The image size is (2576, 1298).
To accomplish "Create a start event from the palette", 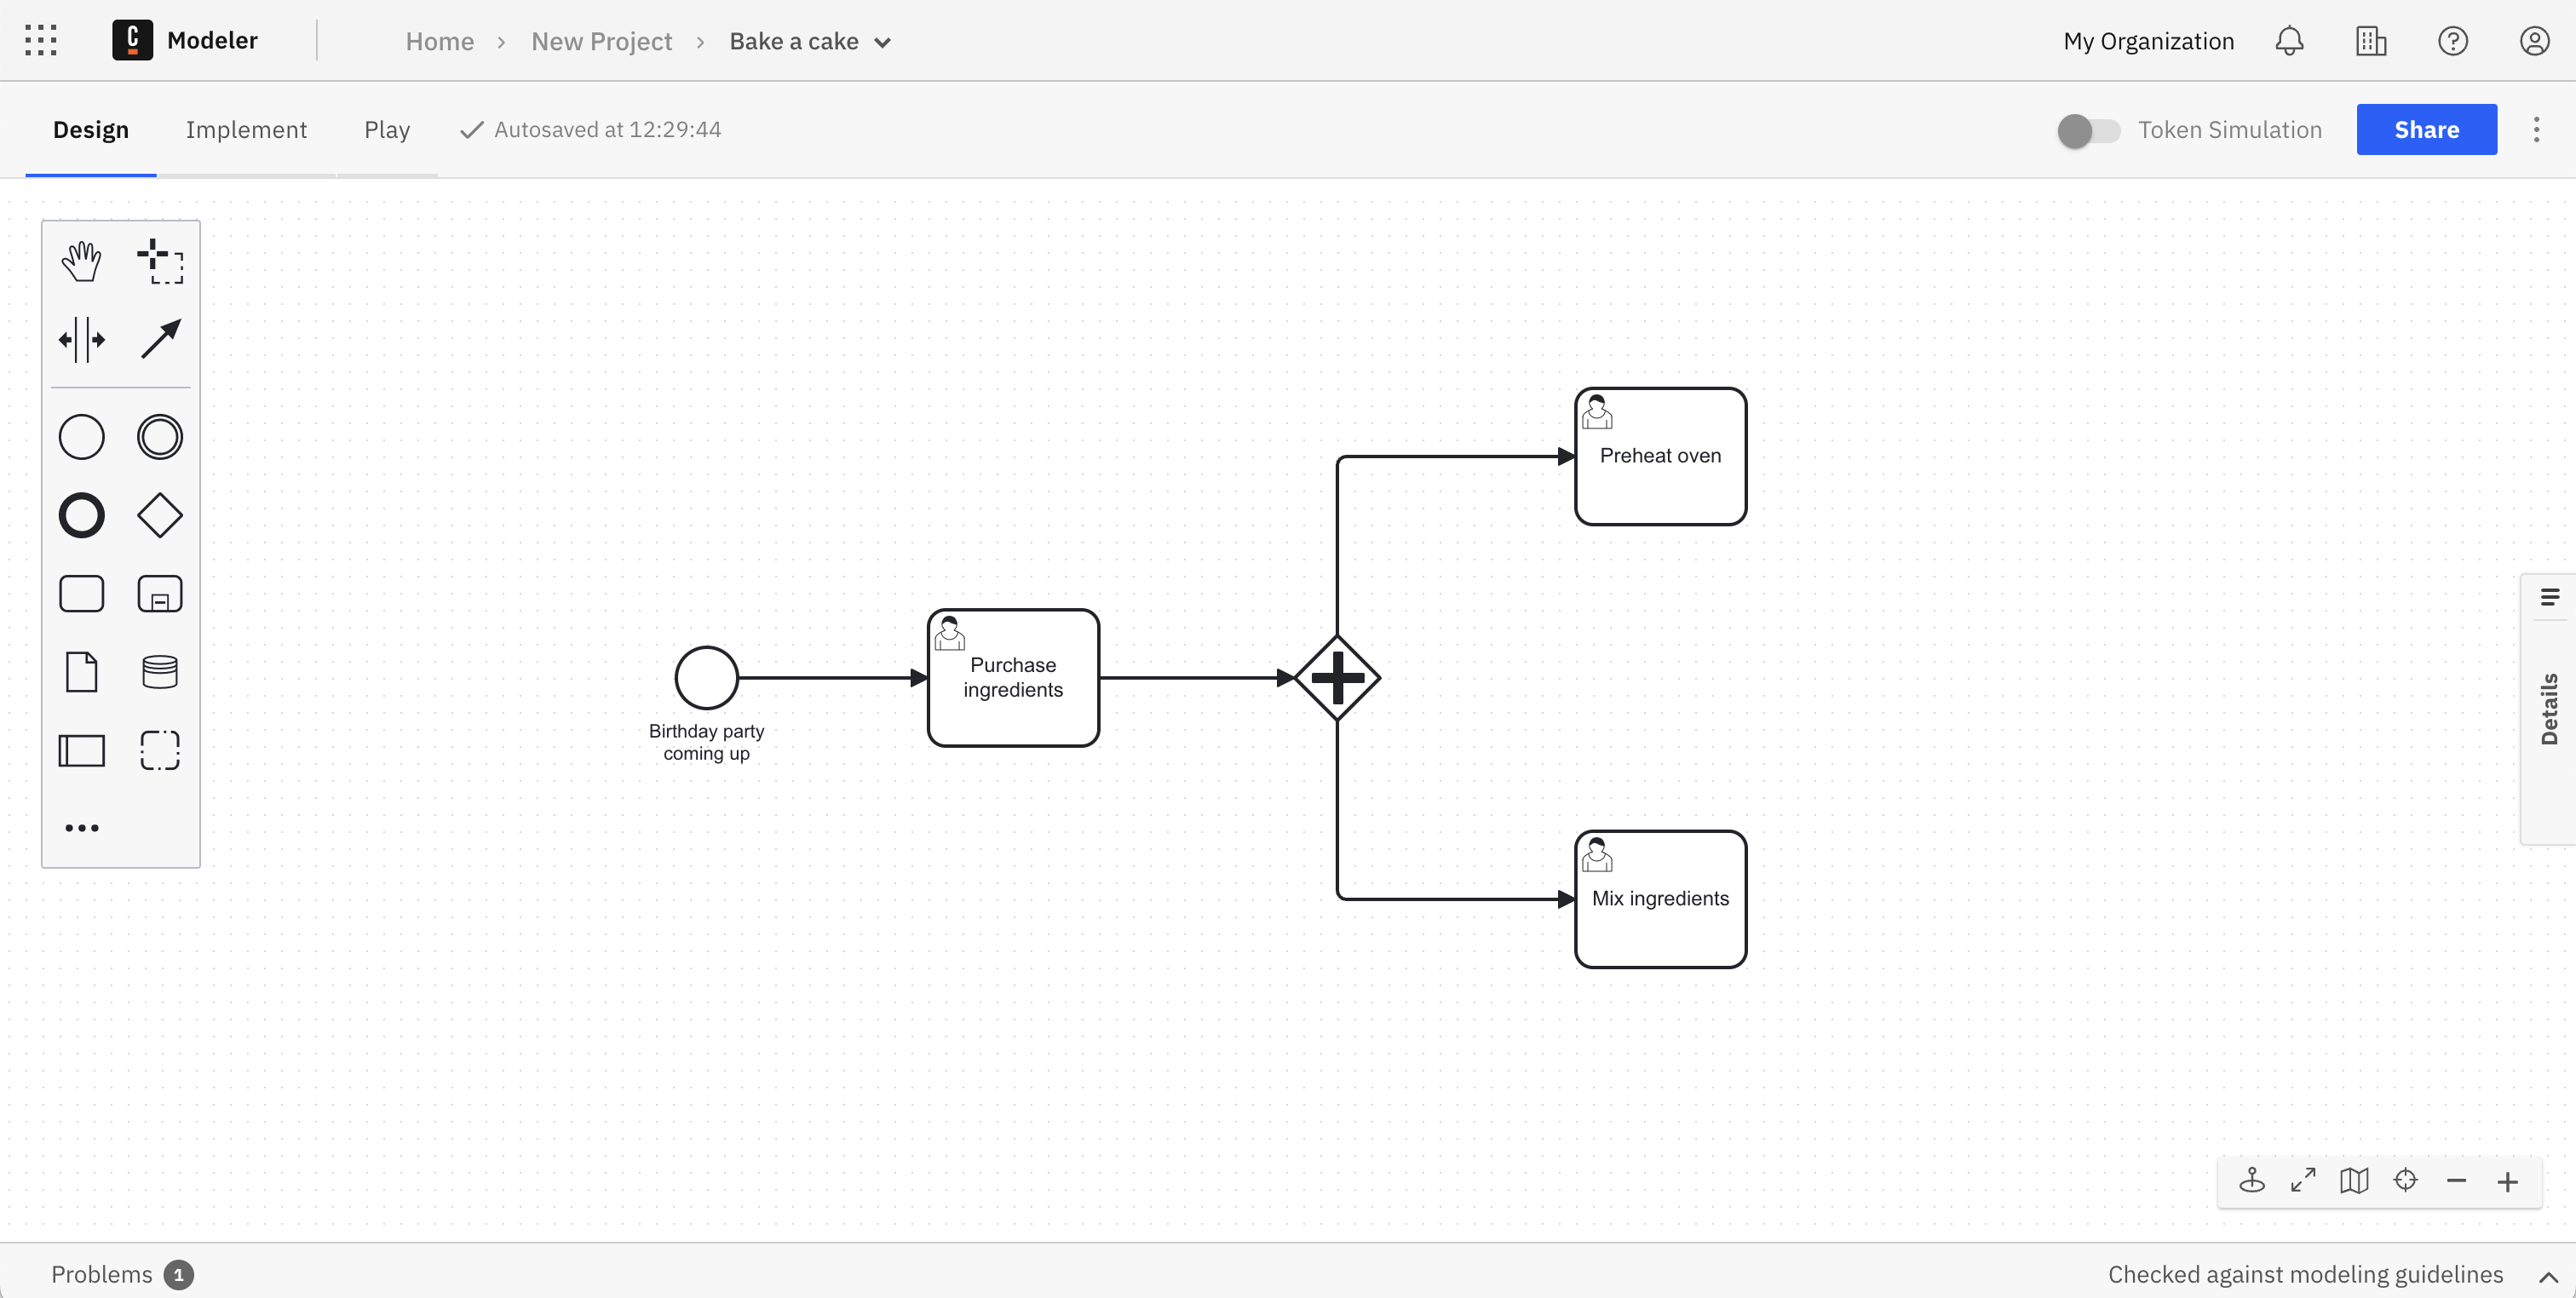I will 81,436.
